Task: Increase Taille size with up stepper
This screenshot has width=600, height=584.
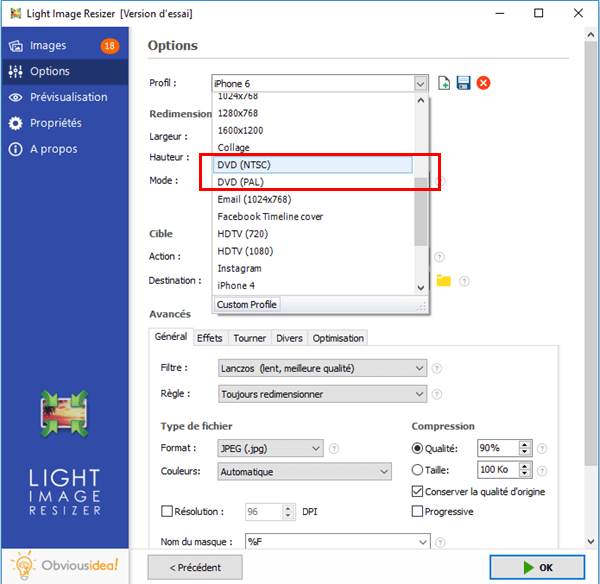Action: point(525,466)
